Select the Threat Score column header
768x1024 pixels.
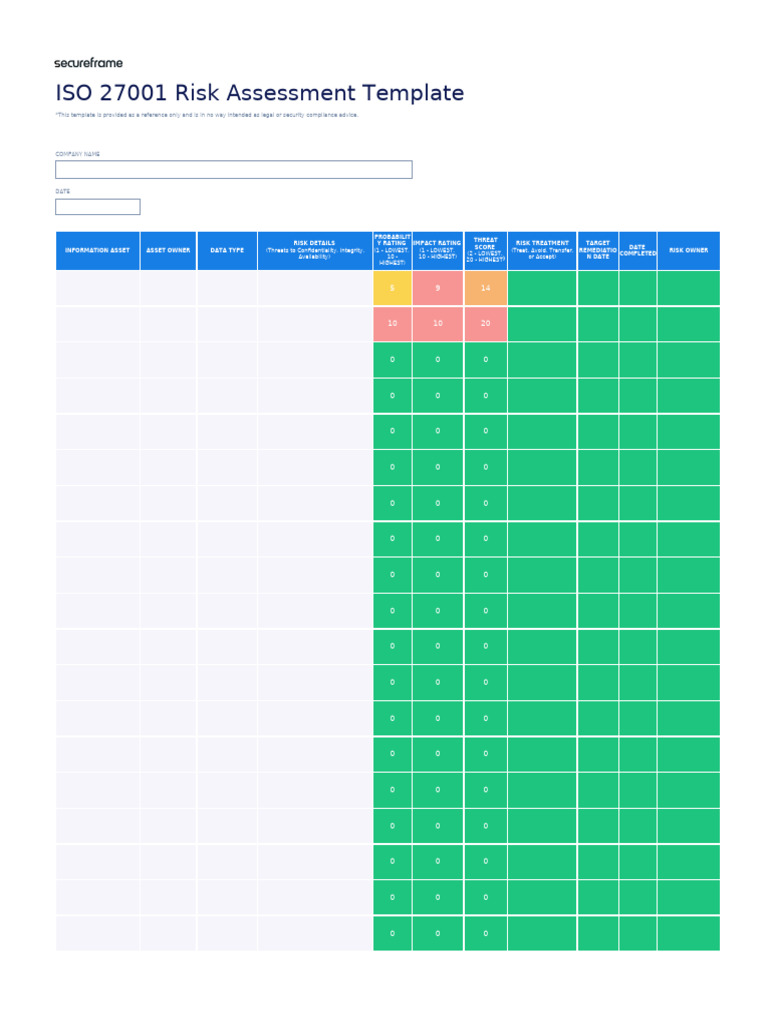point(485,251)
